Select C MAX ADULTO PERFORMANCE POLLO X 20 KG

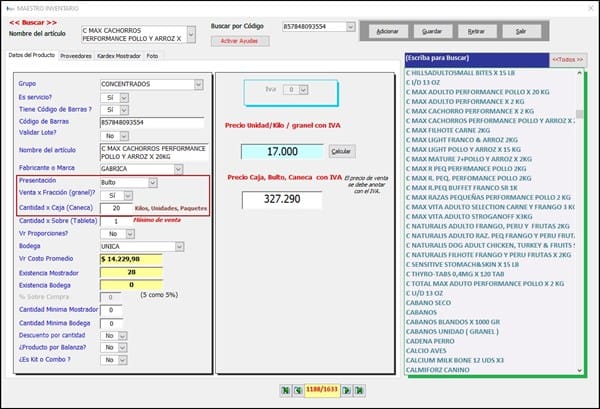[x=478, y=92]
